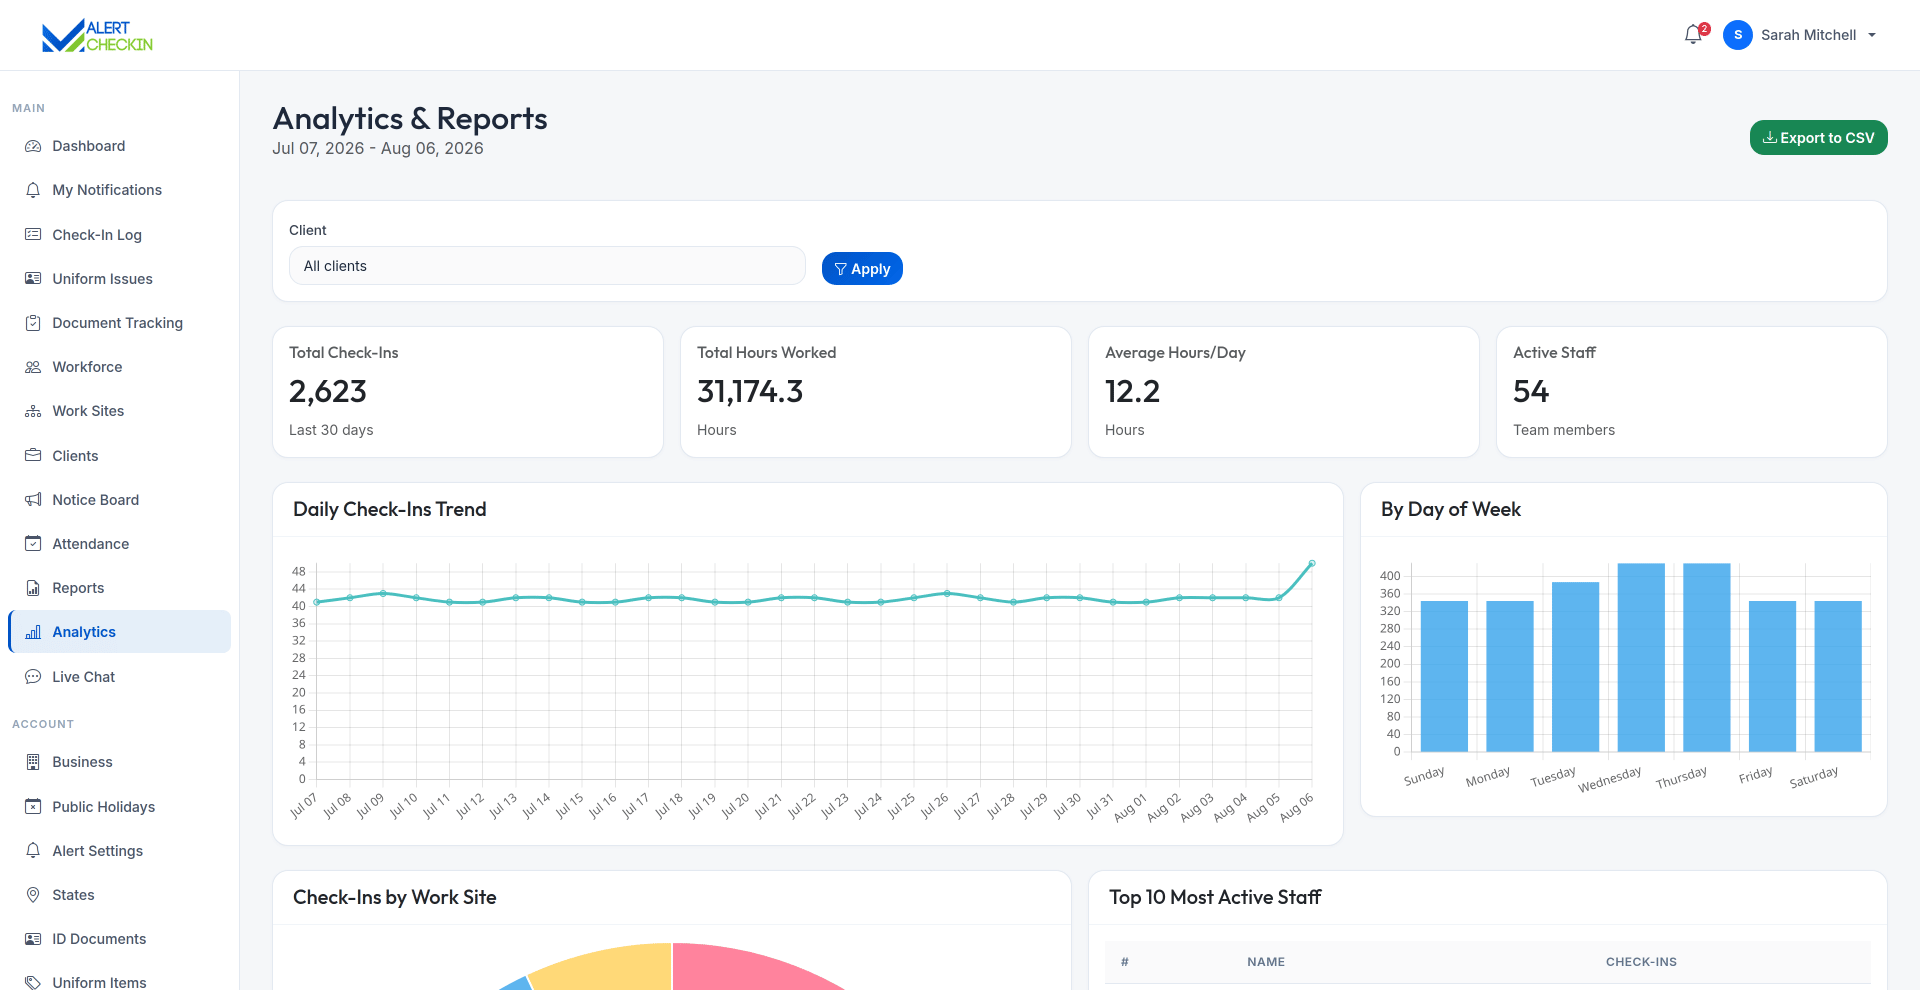Click the Apply filter button

pyautogui.click(x=862, y=269)
